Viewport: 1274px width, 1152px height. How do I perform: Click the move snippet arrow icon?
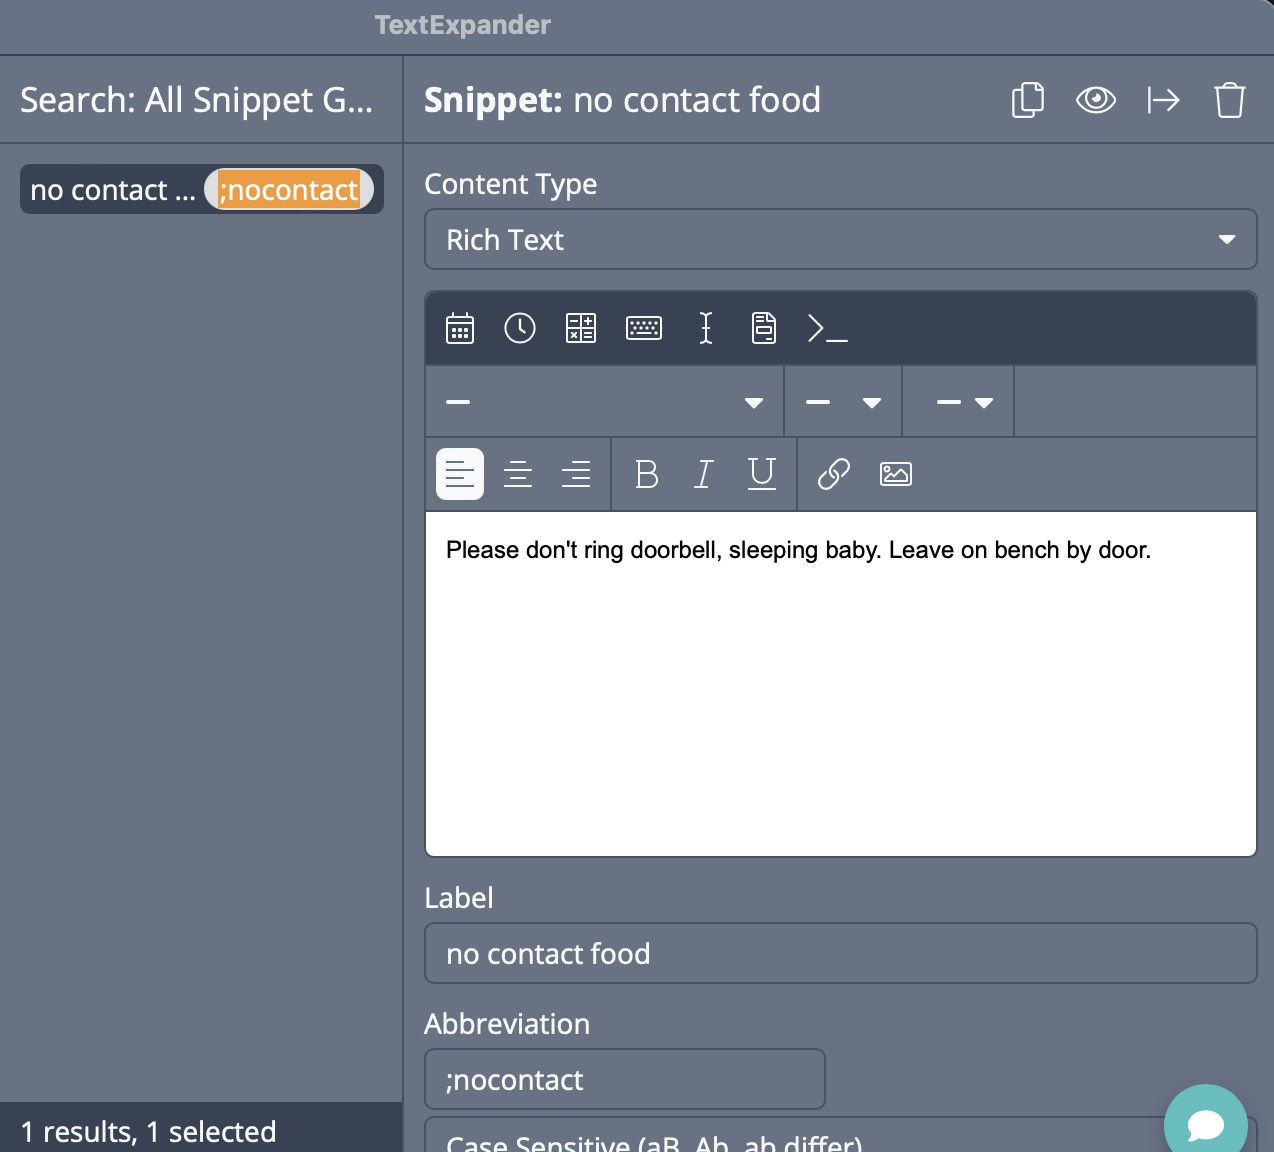tap(1163, 100)
